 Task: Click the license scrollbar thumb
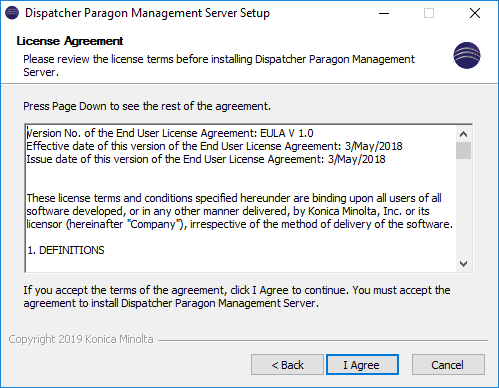point(463,150)
